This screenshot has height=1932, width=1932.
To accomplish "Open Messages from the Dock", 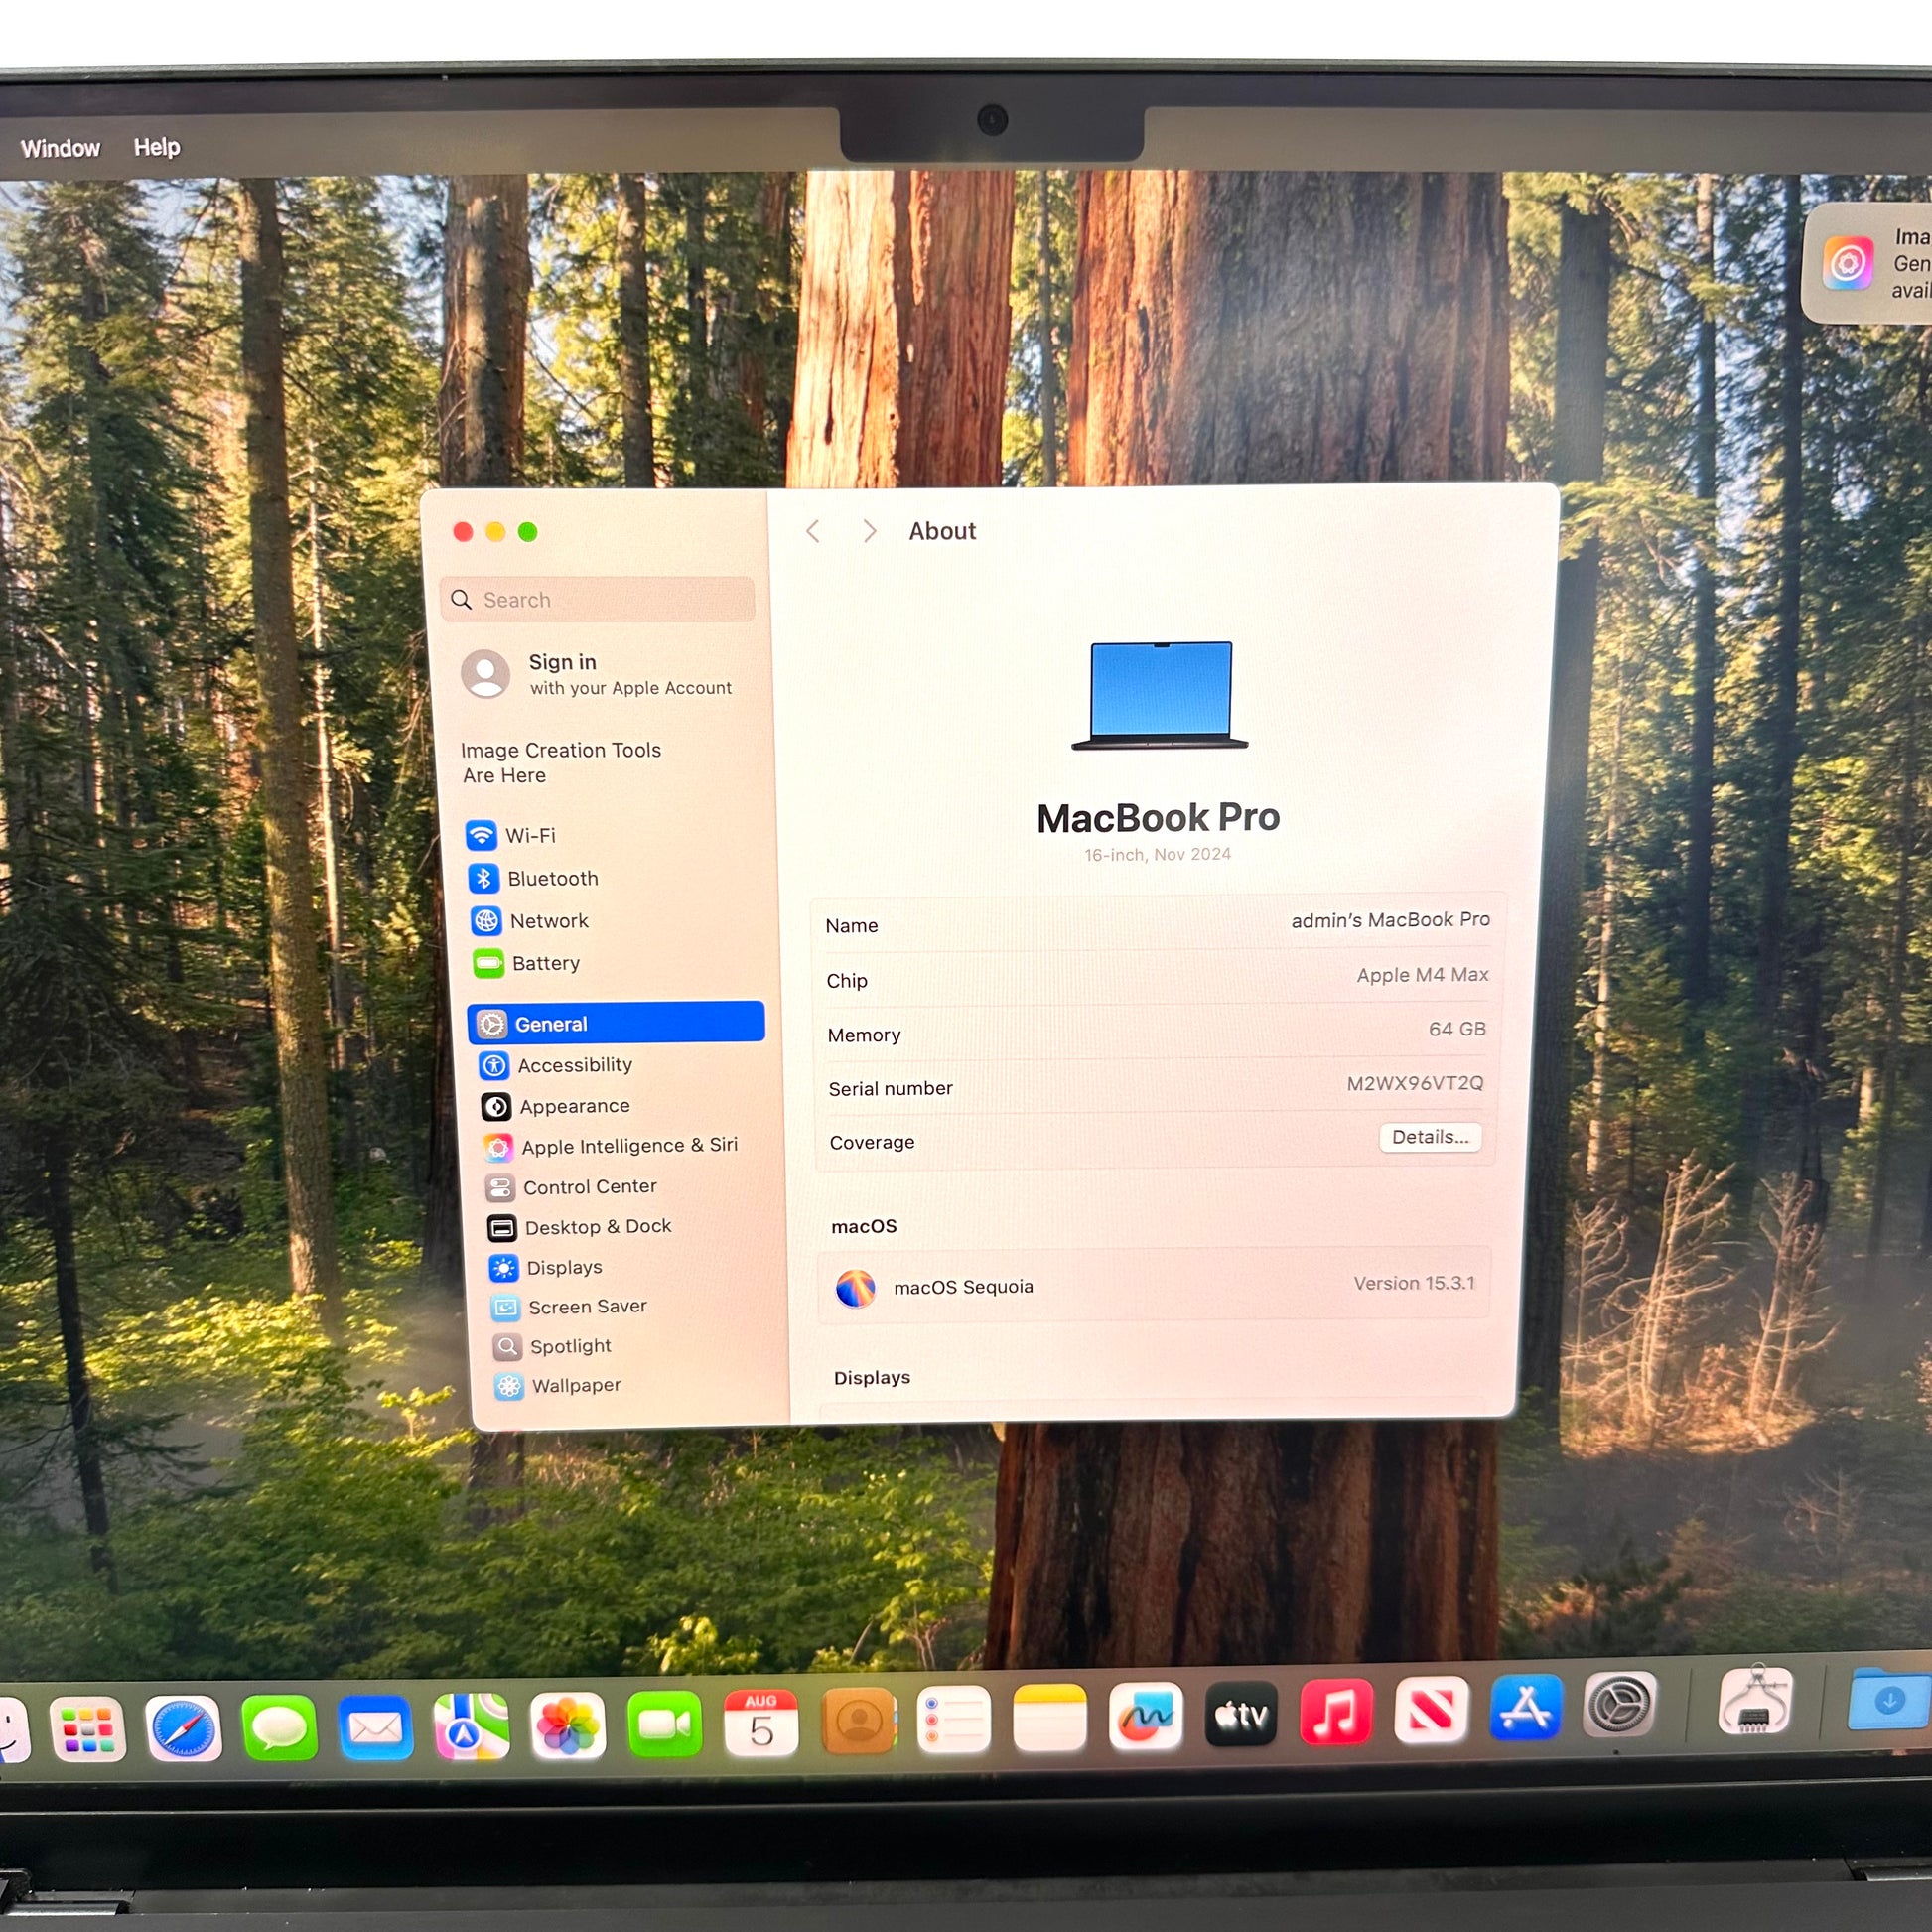I will (279, 1727).
